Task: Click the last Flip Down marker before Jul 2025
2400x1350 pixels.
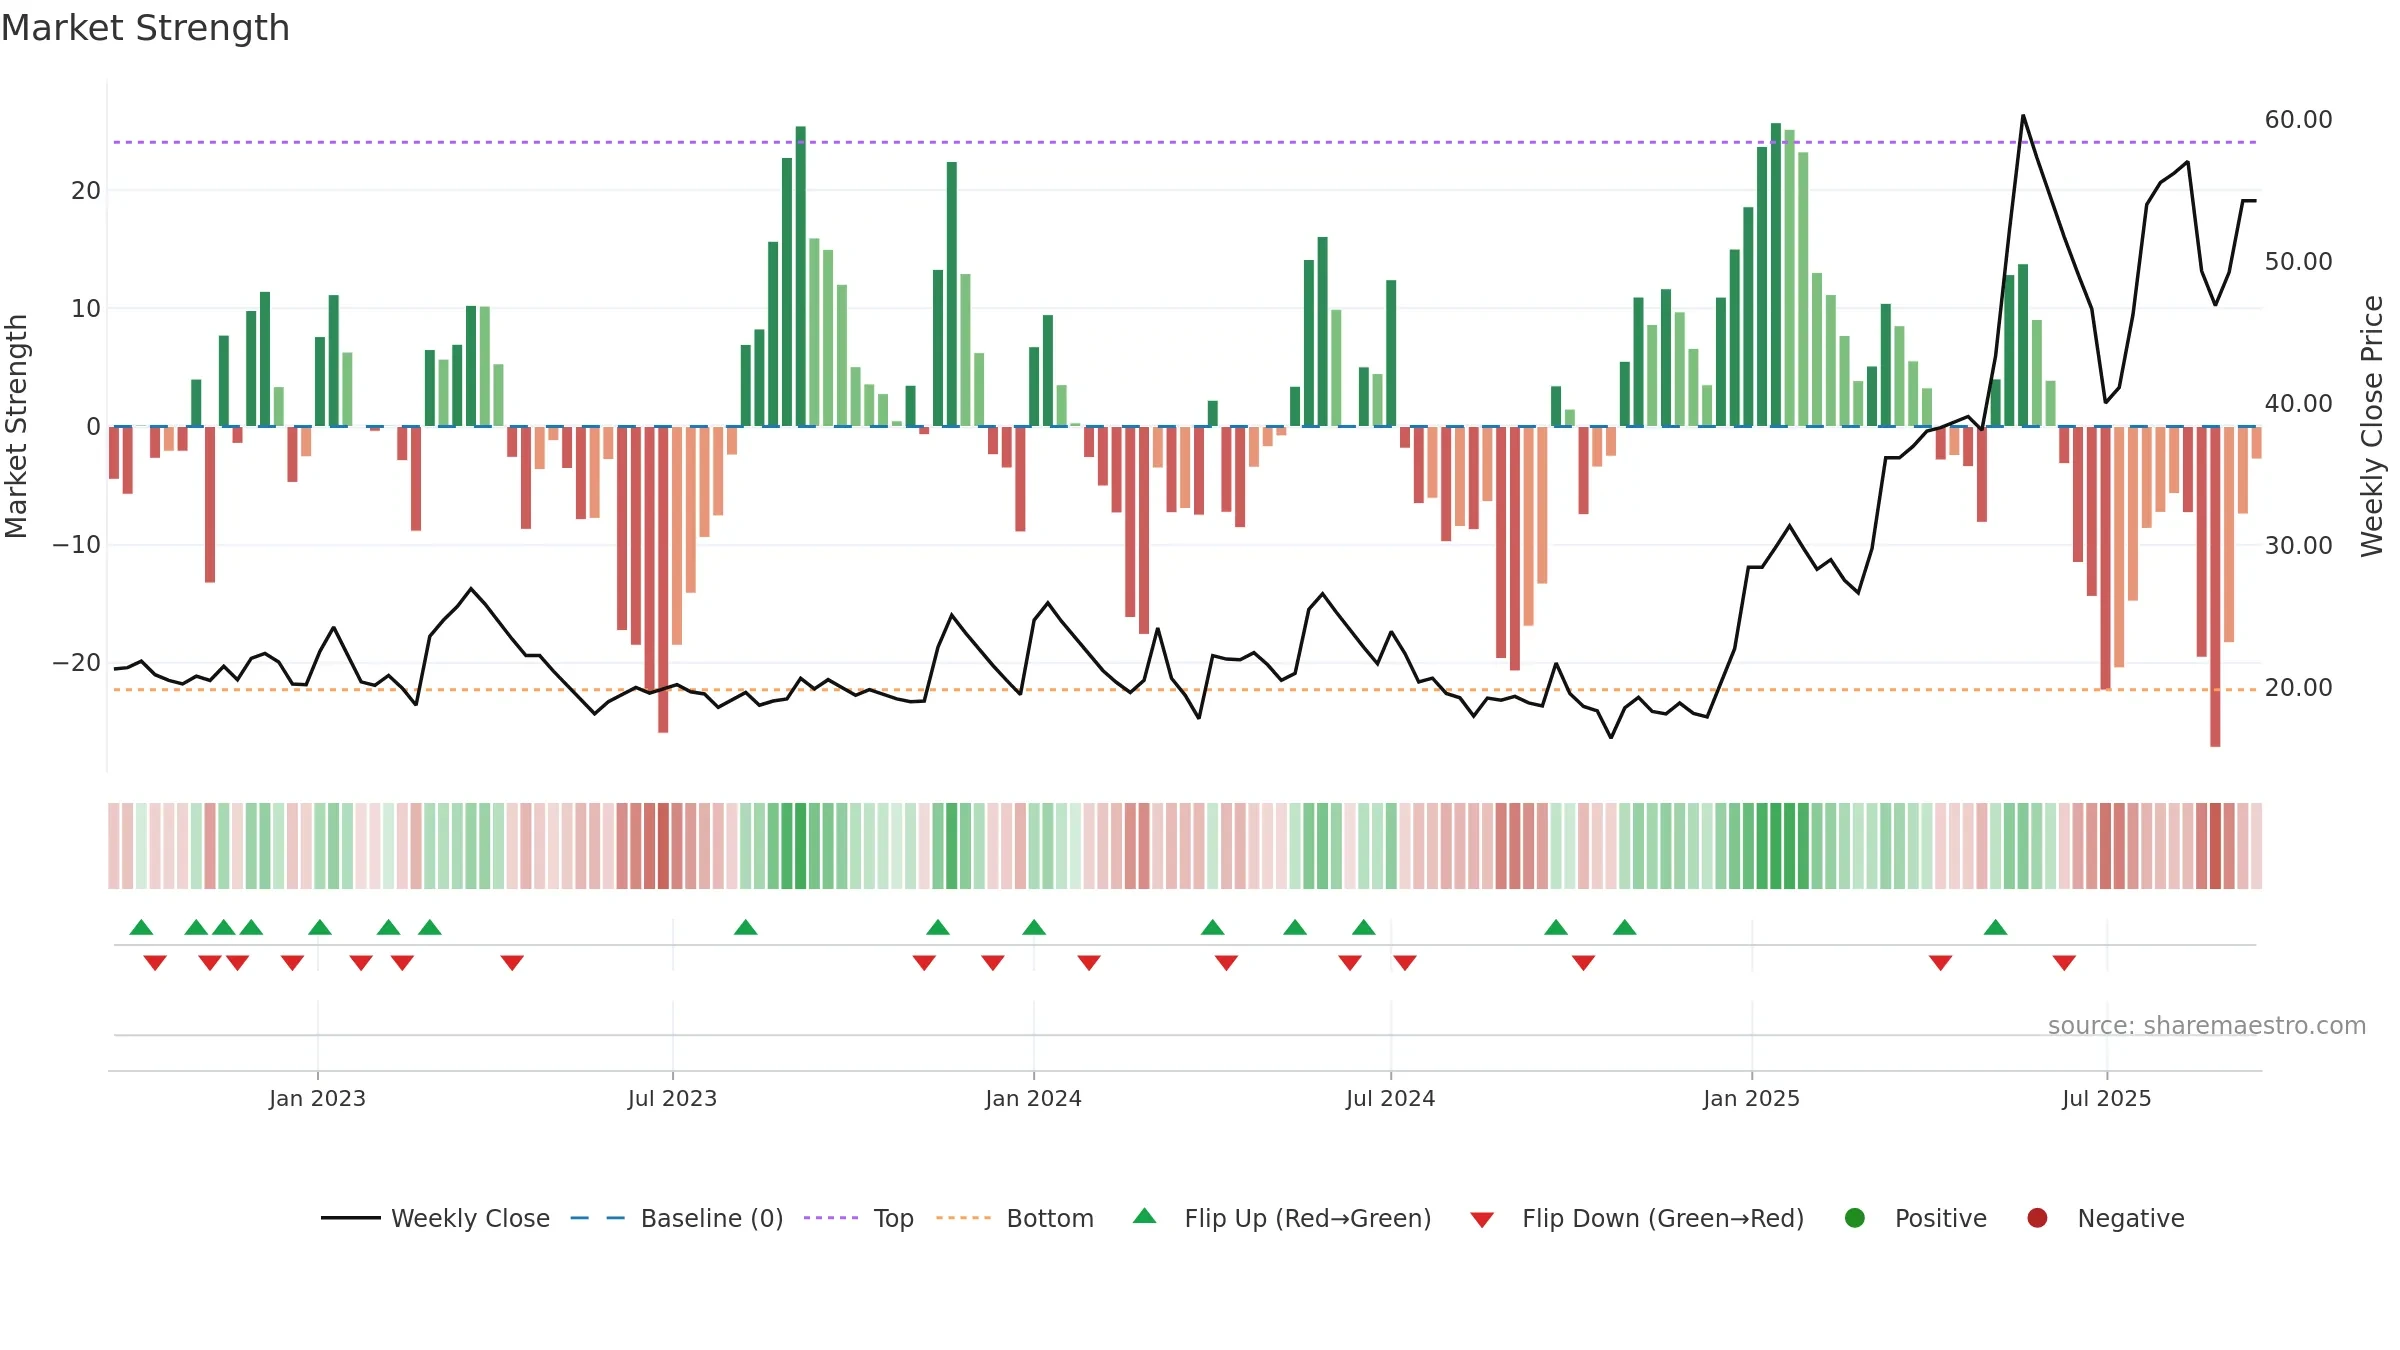Action: [2064, 963]
